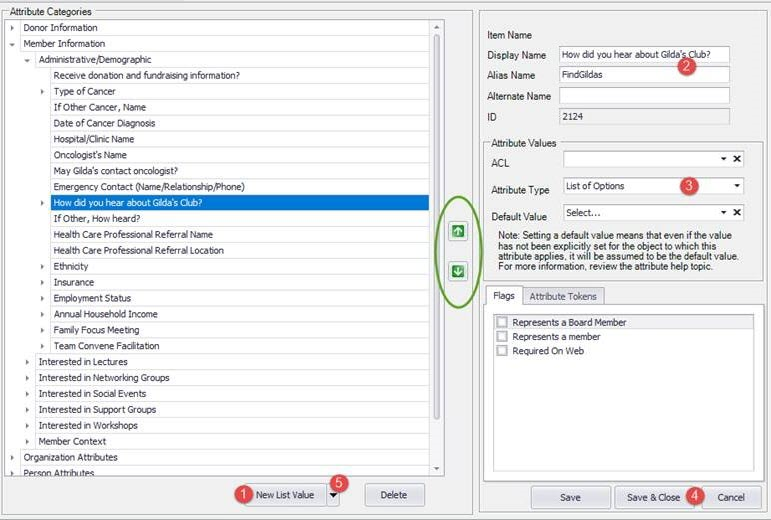Check Represents a member flag
The height and width of the screenshot is (520, 771).
tap(502, 336)
